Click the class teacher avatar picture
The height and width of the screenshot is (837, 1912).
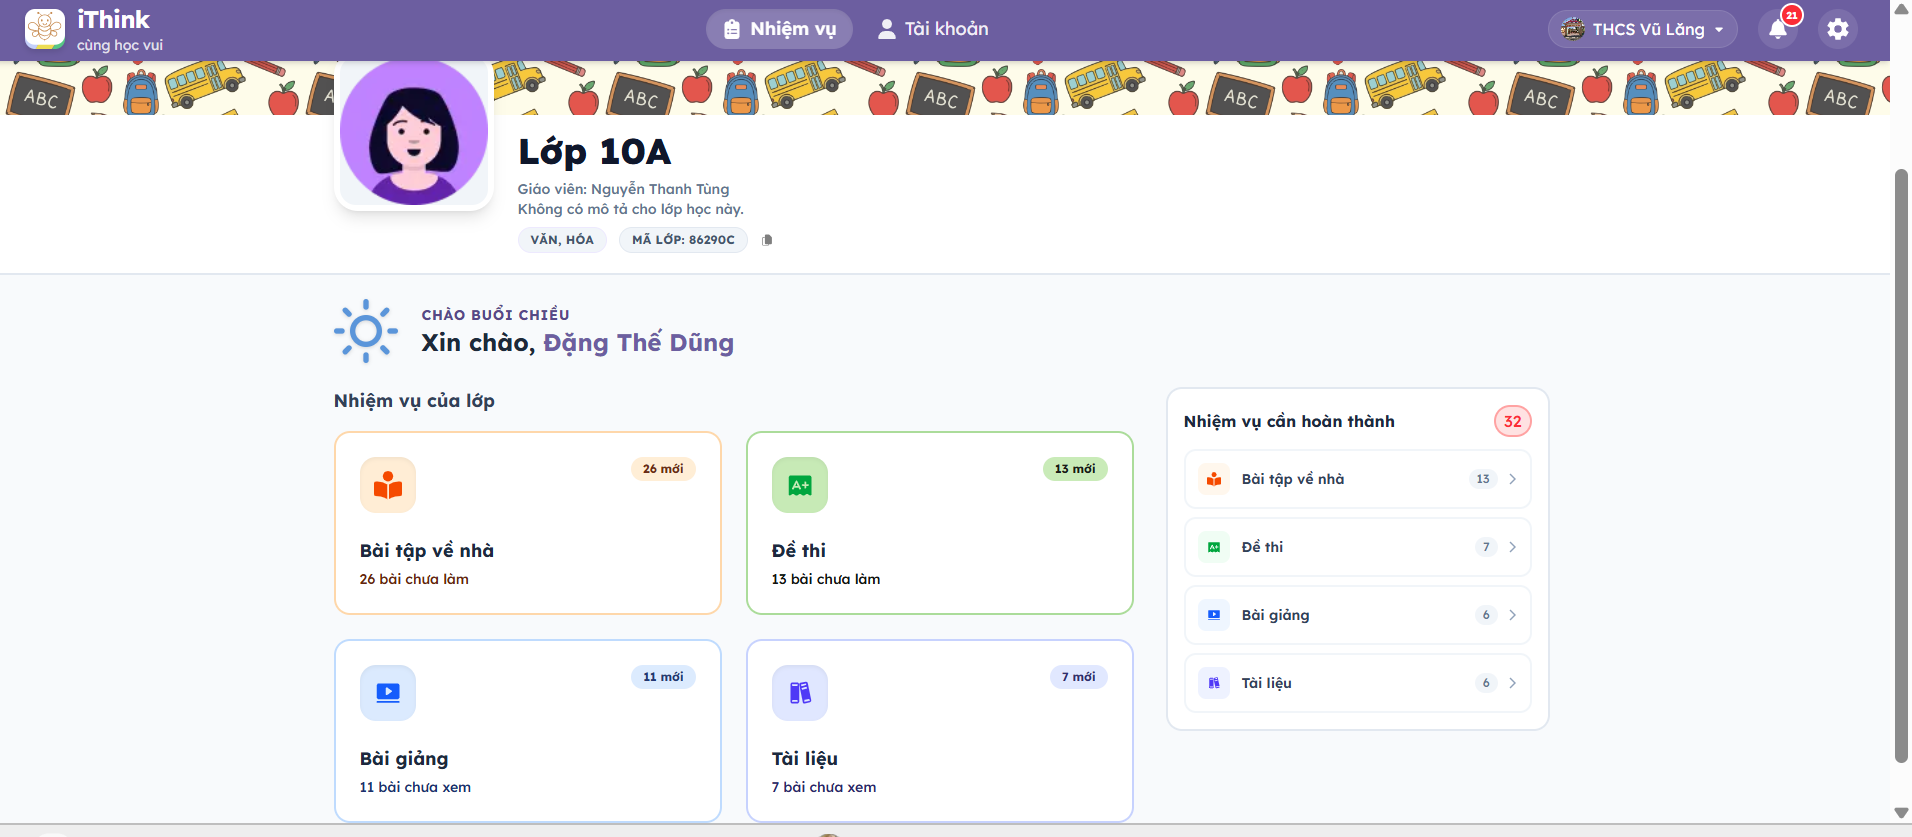click(x=414, y=132)
